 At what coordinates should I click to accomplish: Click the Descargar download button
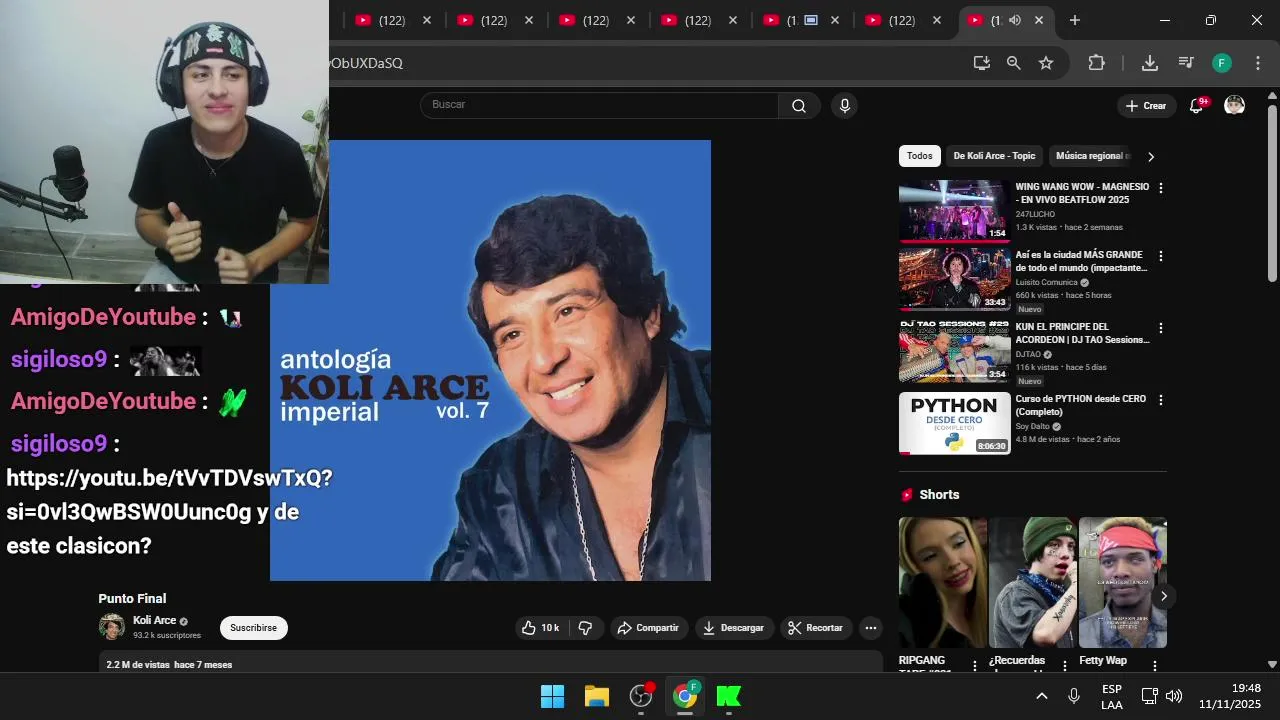coord(733,628)
